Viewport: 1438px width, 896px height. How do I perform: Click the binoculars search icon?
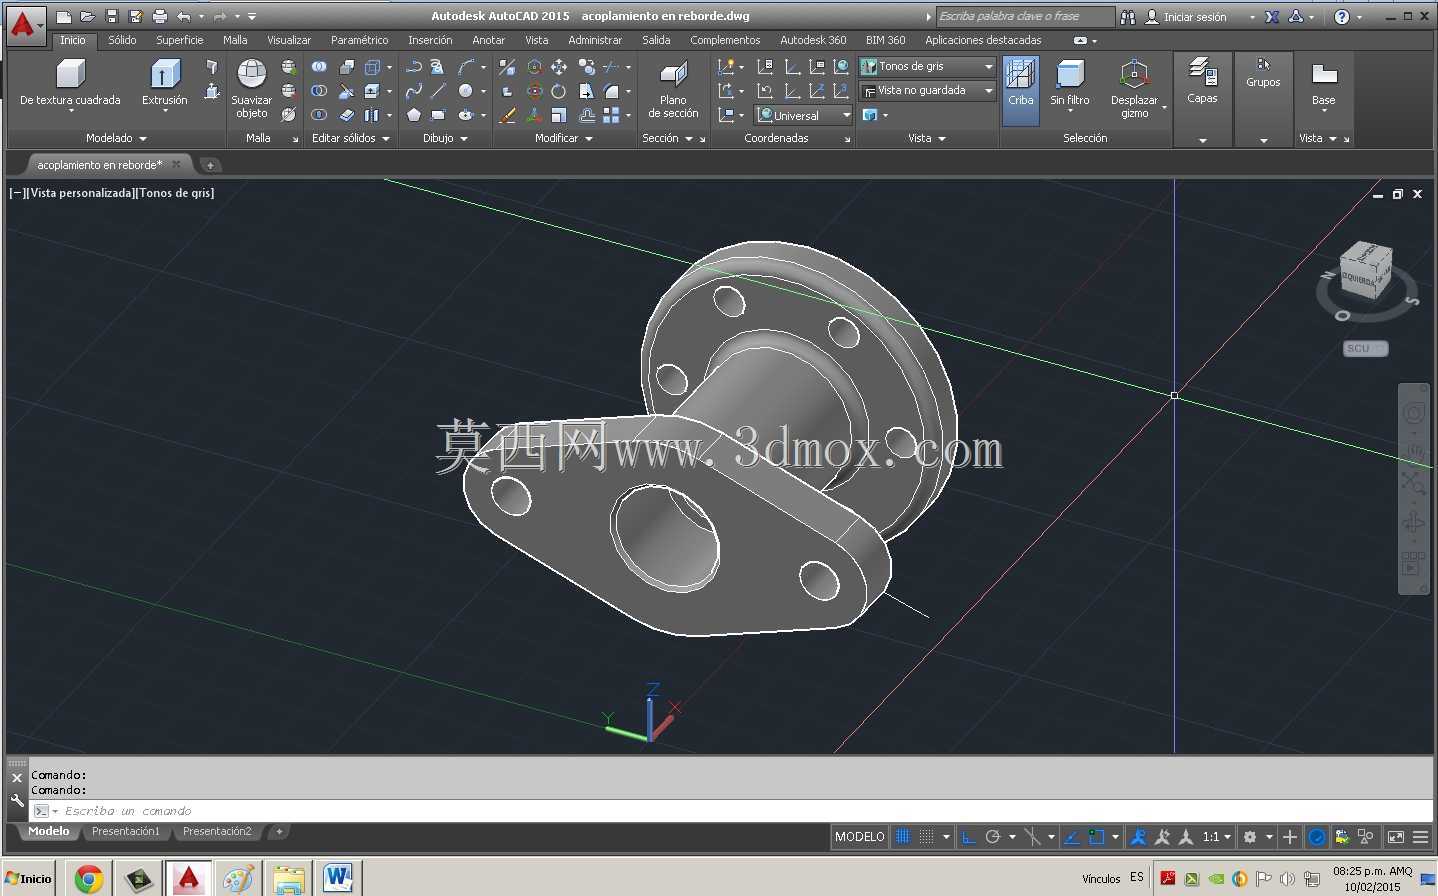pos(1128,17)
